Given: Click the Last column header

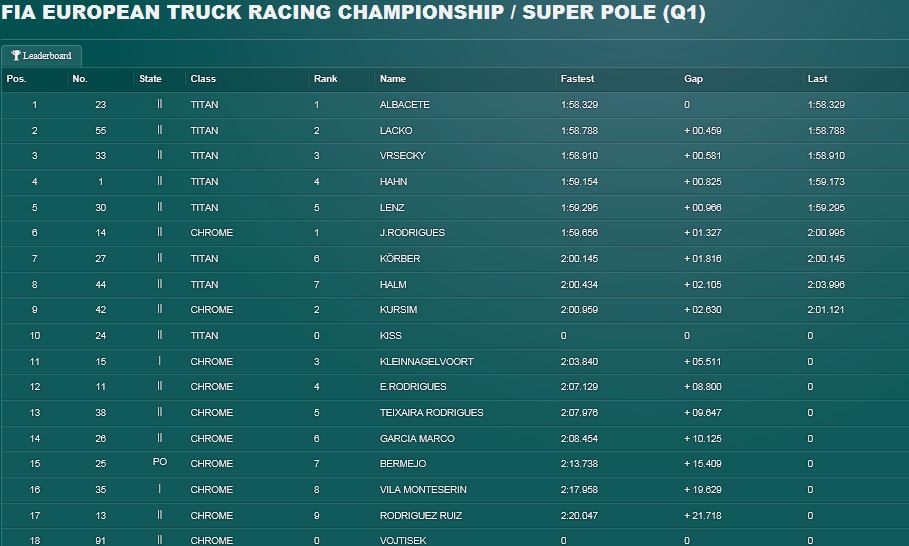Looking at the screenshot, I should tap(817, 79).
